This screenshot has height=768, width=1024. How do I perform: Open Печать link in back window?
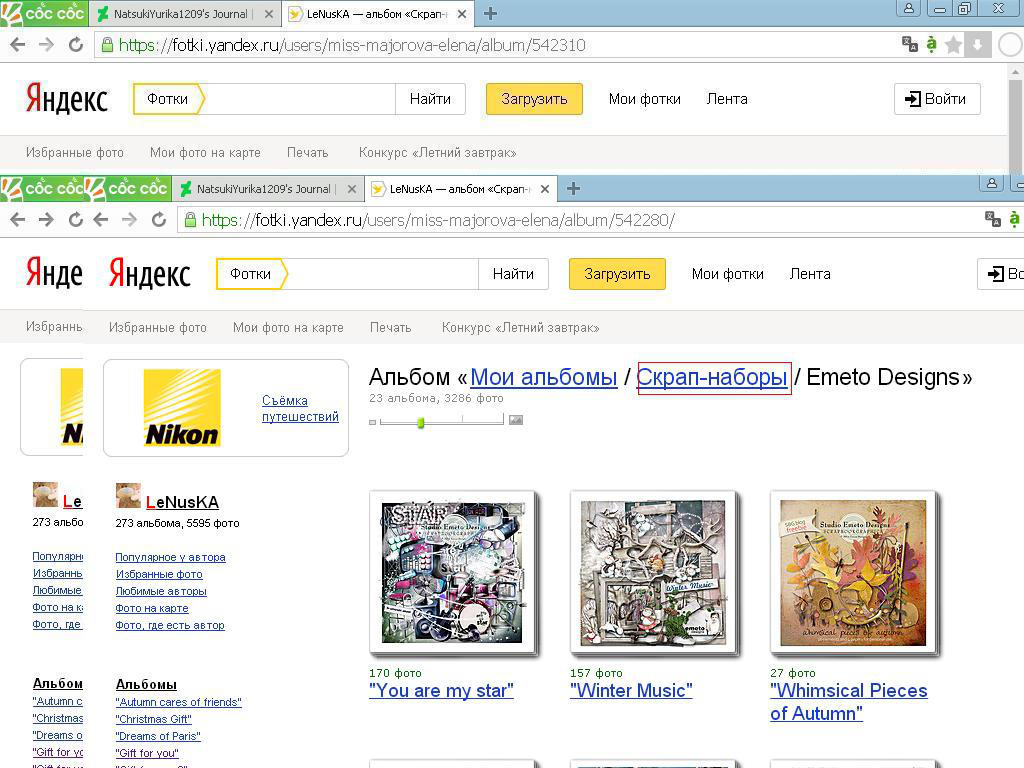pyautogui.click(x=308, y=152)
